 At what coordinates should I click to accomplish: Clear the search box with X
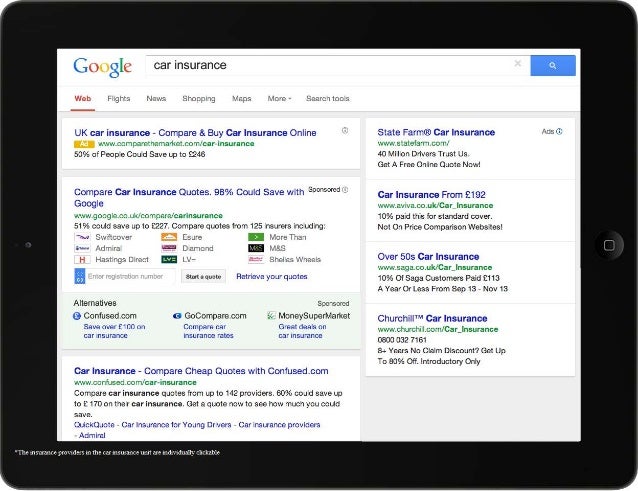click(x=518, y=63)
